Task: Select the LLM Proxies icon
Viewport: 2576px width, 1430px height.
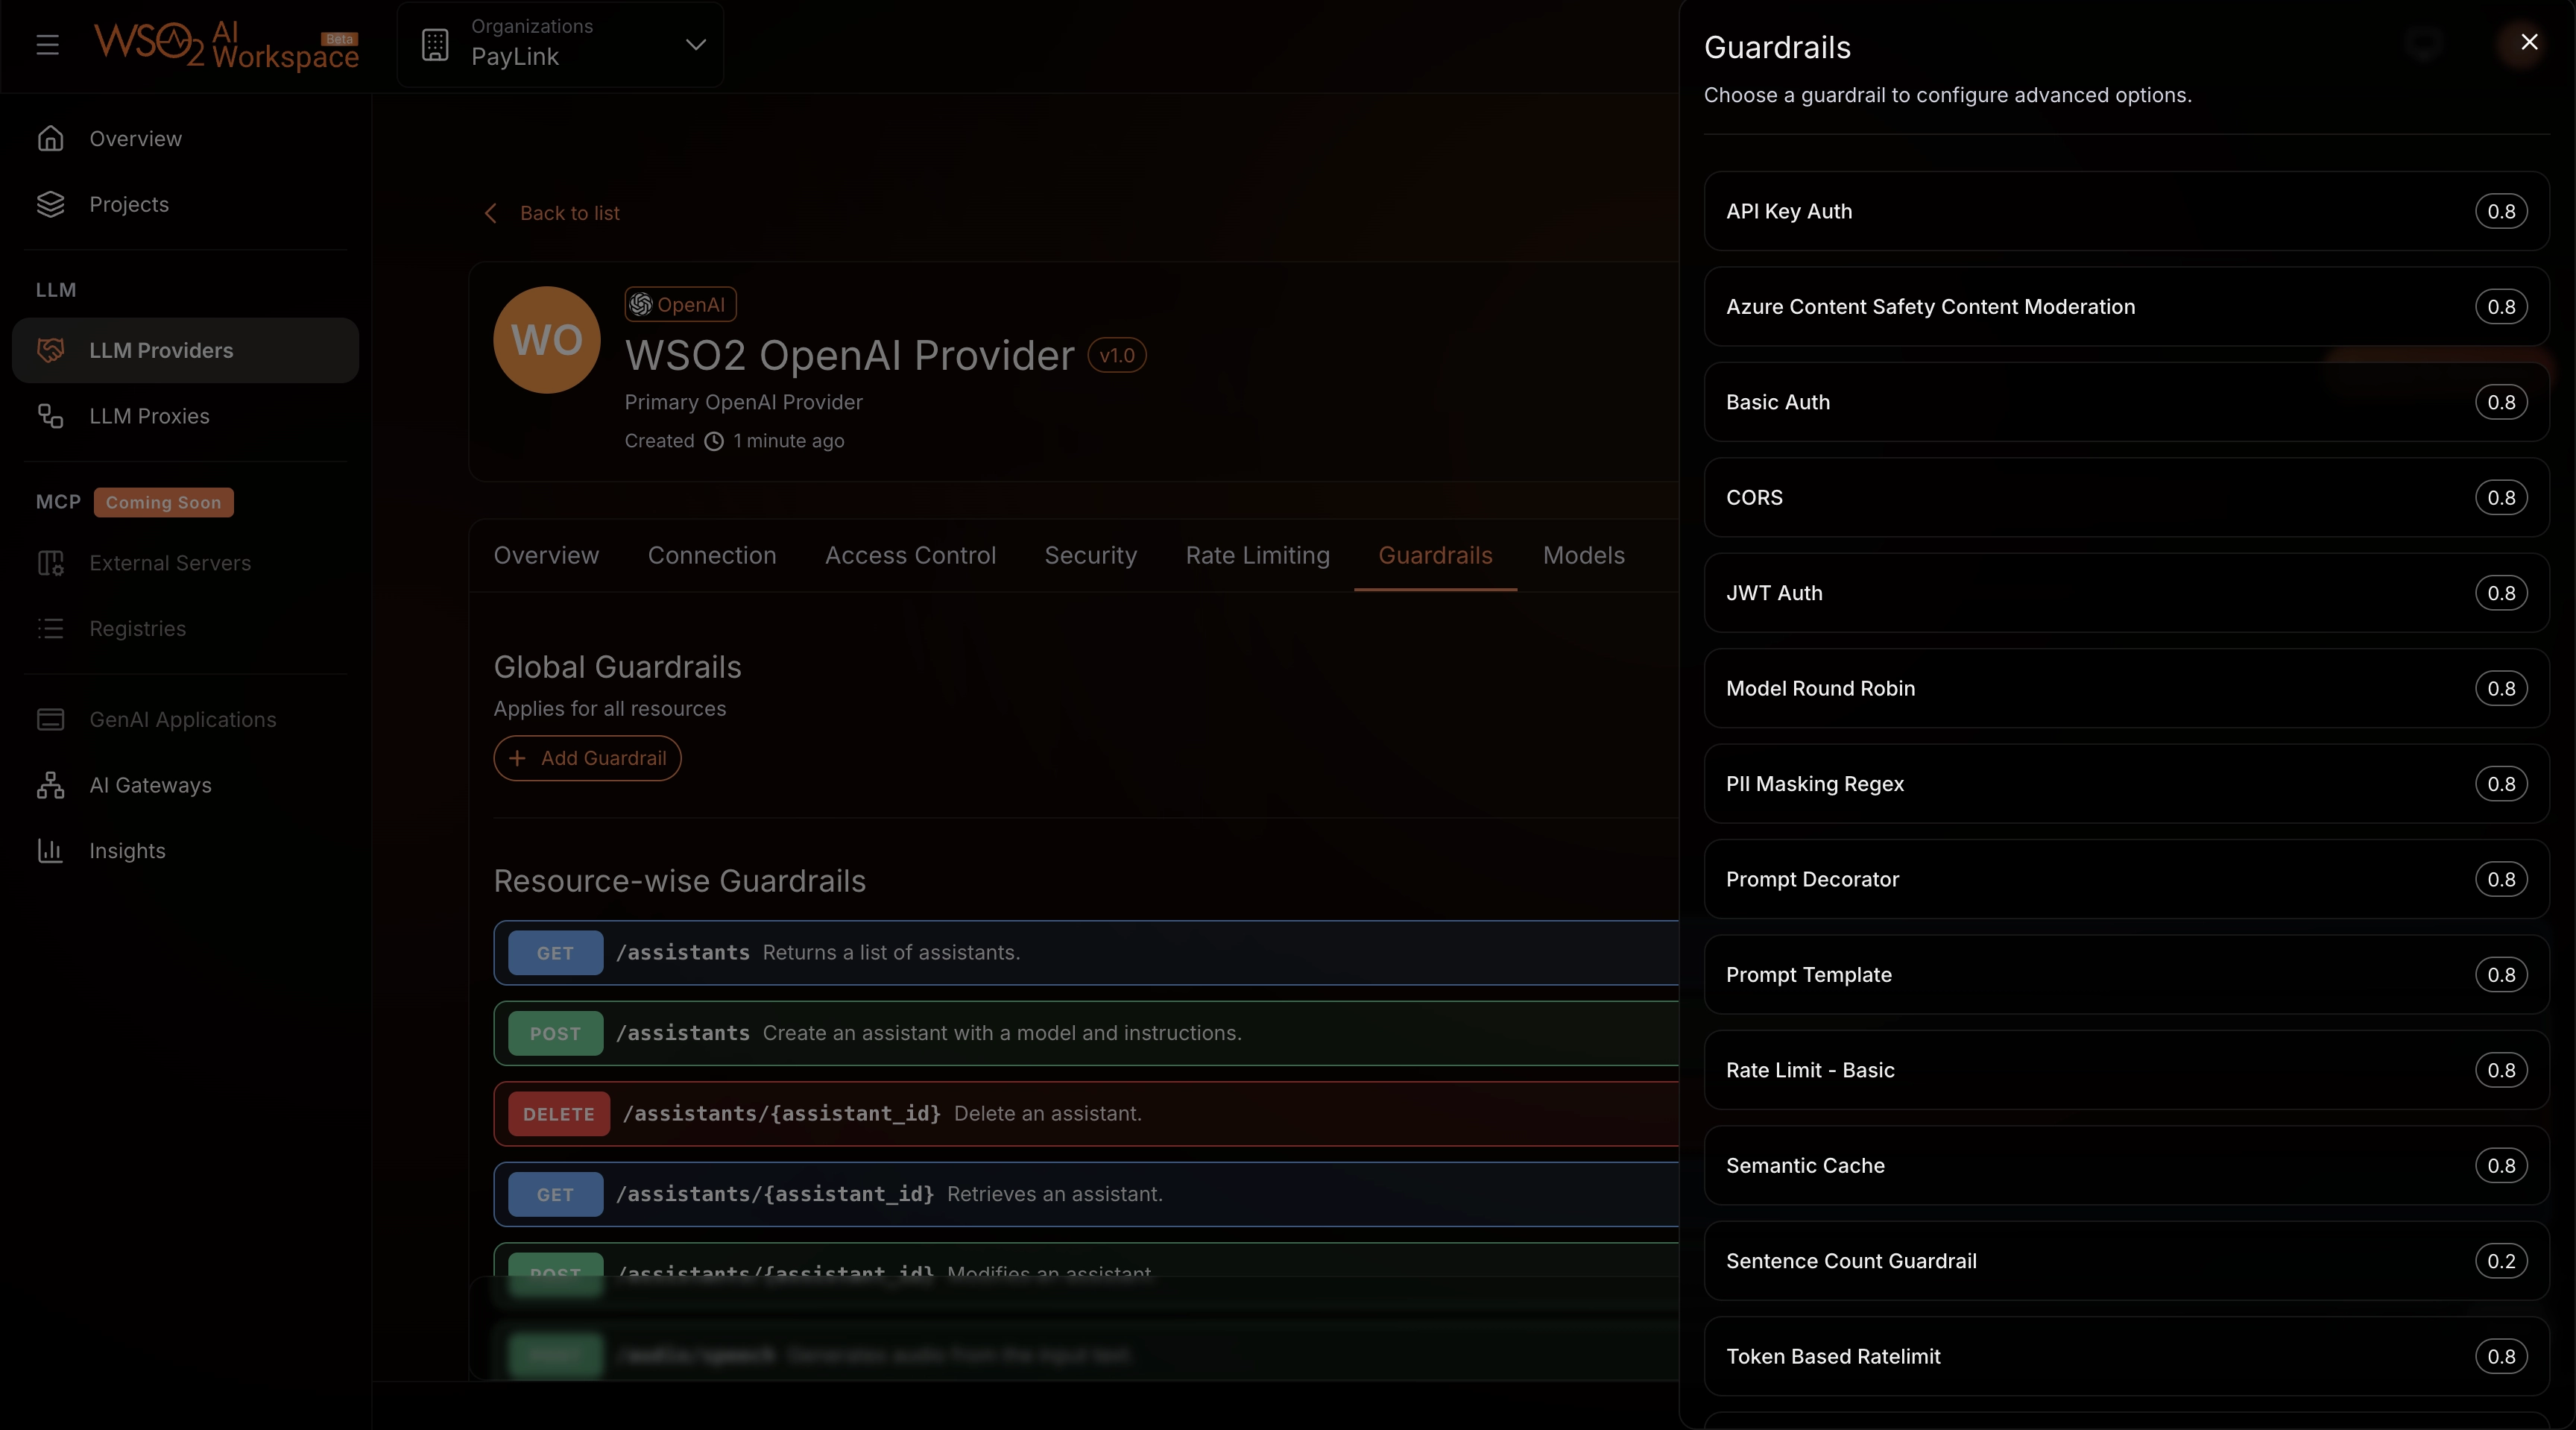Action: [x=50, y=416]
